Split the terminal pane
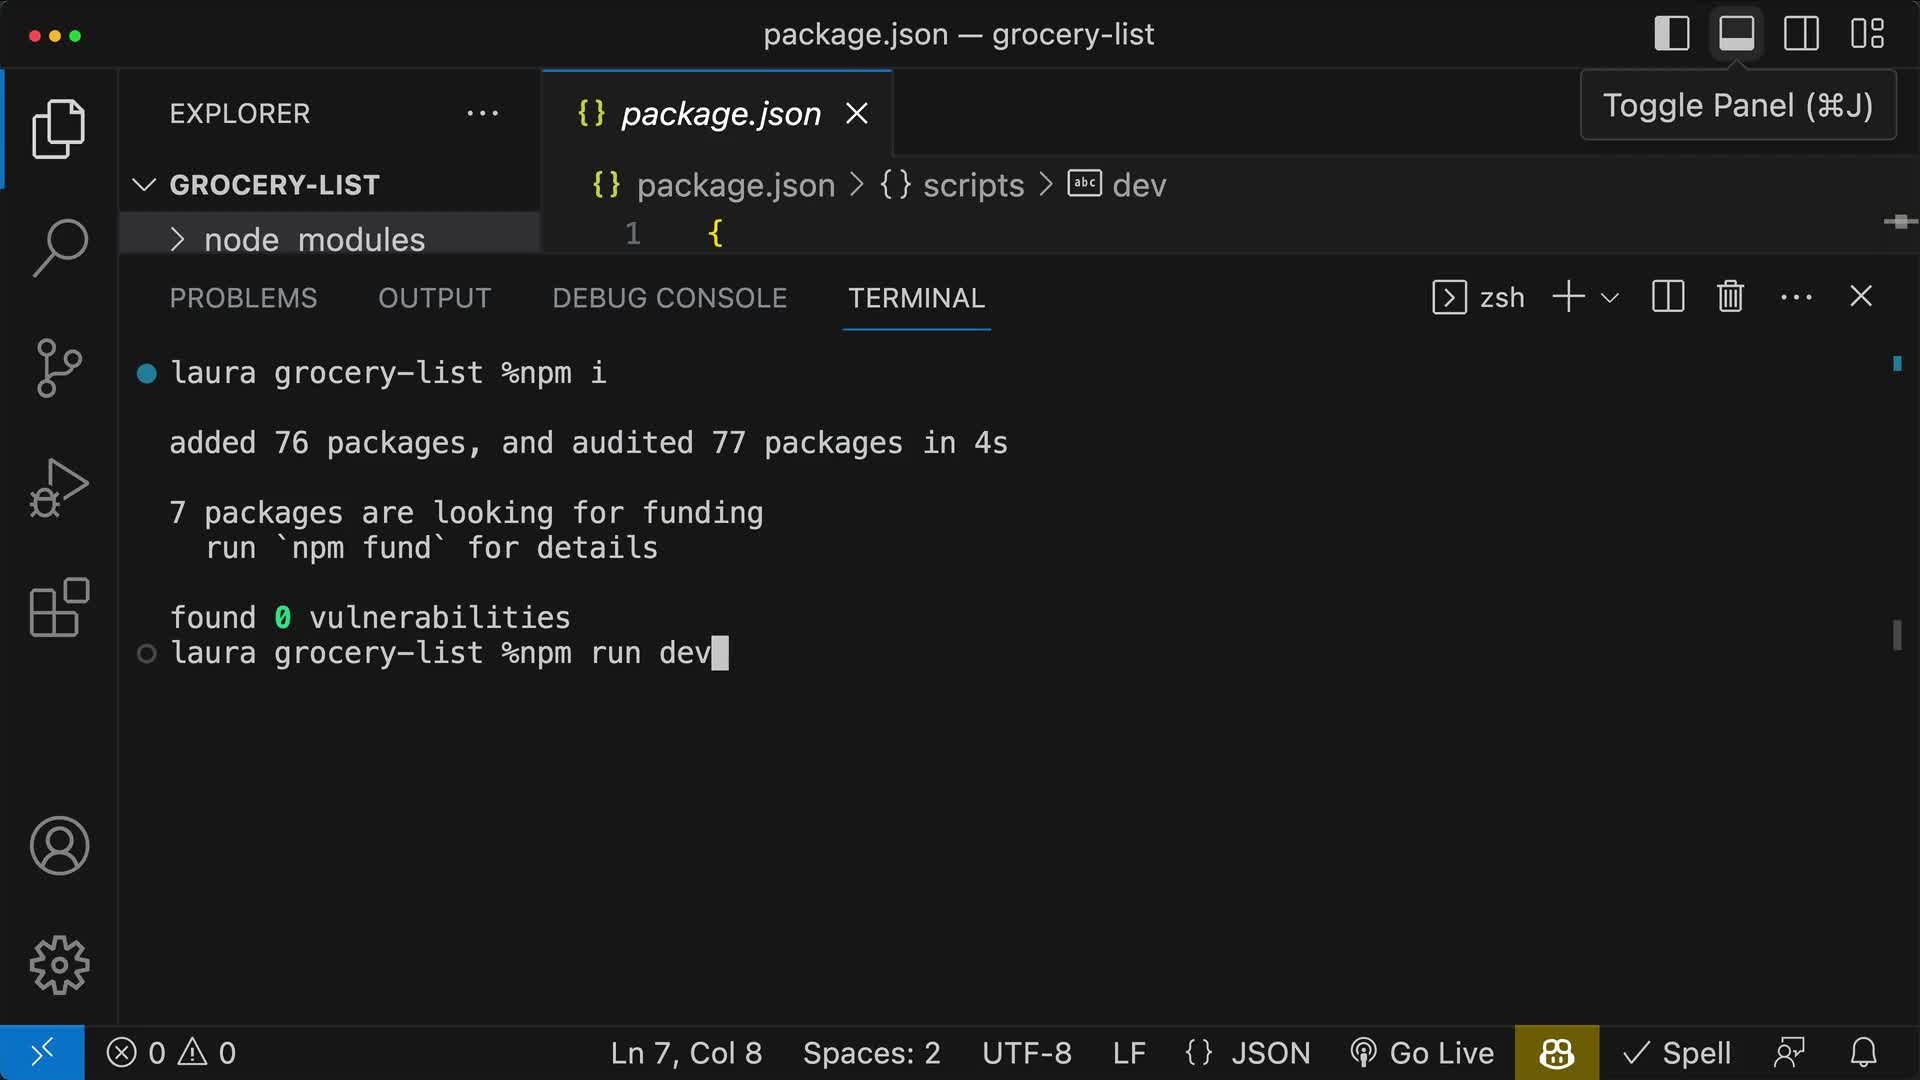The width and height of the screenshot is (1920, 1080). (x=1668, y=297)
